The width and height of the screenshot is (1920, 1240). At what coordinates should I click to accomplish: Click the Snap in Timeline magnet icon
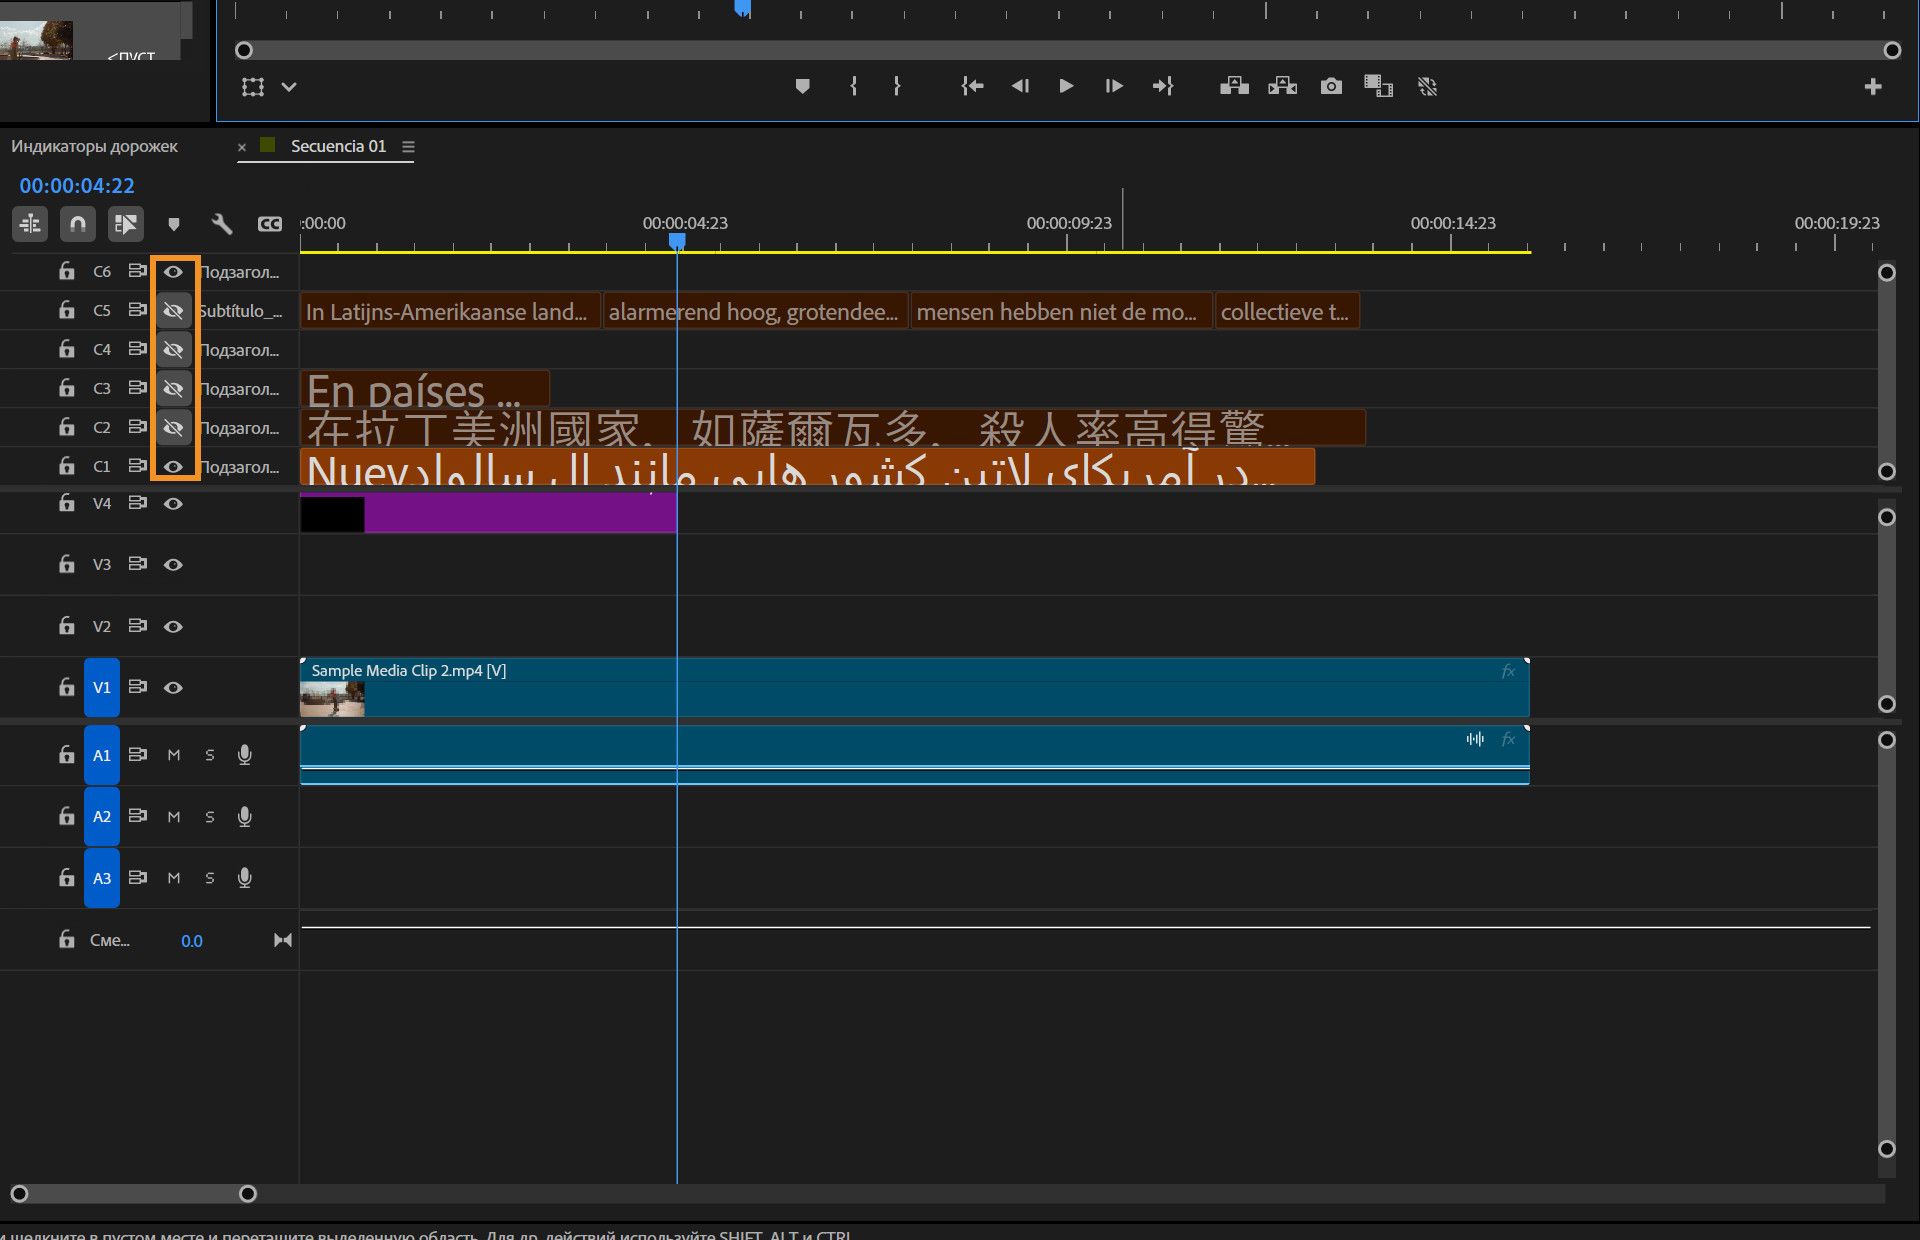tap(77, 224)
